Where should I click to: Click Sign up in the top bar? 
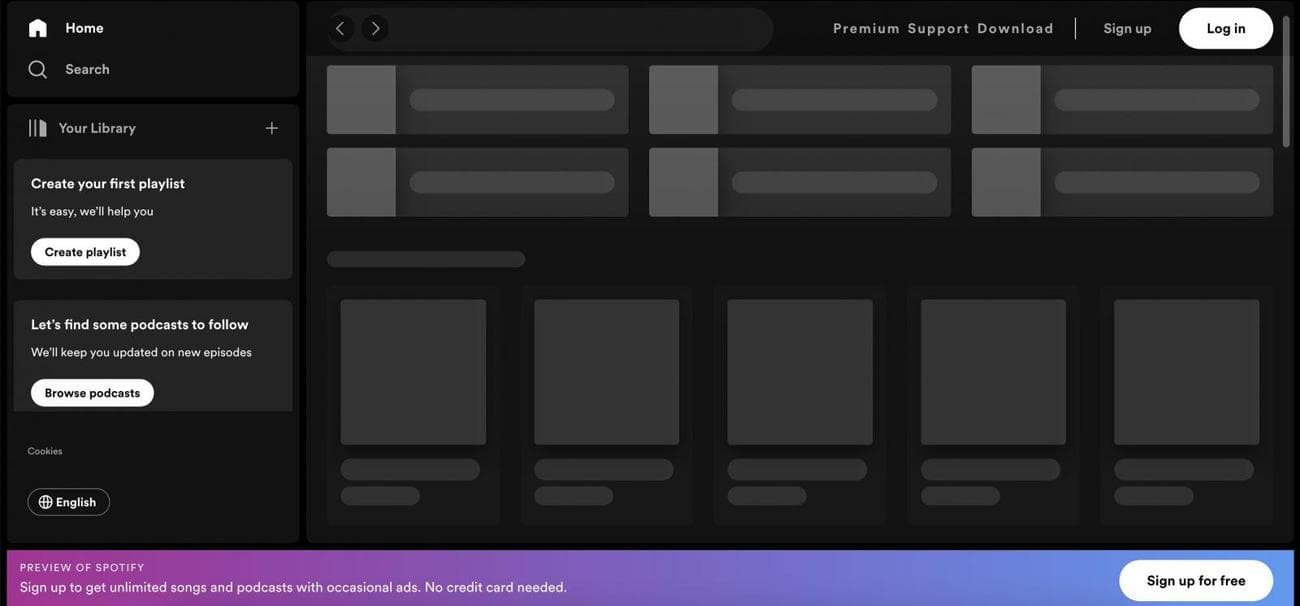[1127, 29]
